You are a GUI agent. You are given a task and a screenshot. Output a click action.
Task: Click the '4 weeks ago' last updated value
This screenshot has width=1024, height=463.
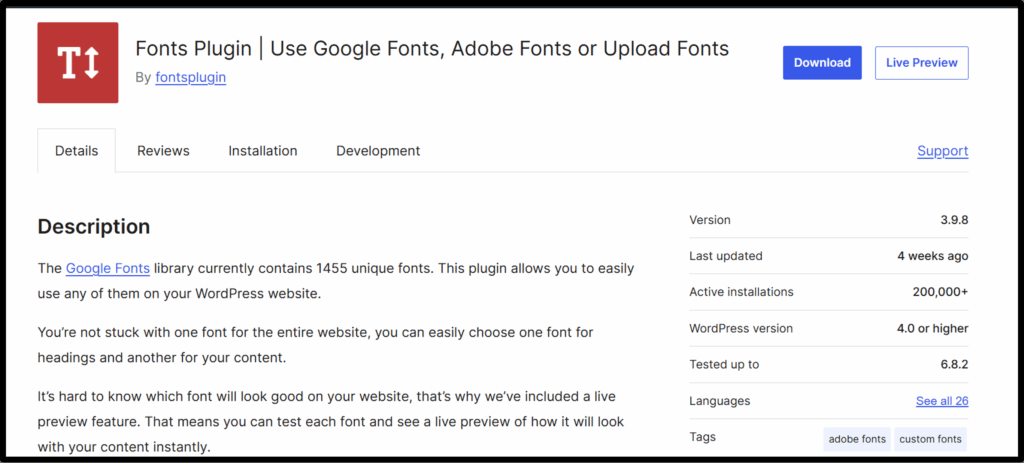click(x=933, y=256)
